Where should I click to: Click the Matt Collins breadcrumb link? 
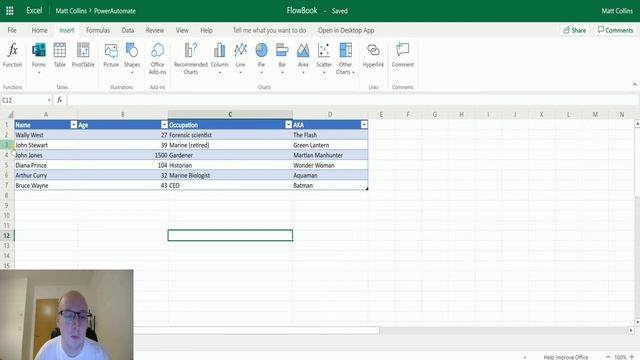pos(71,11)
